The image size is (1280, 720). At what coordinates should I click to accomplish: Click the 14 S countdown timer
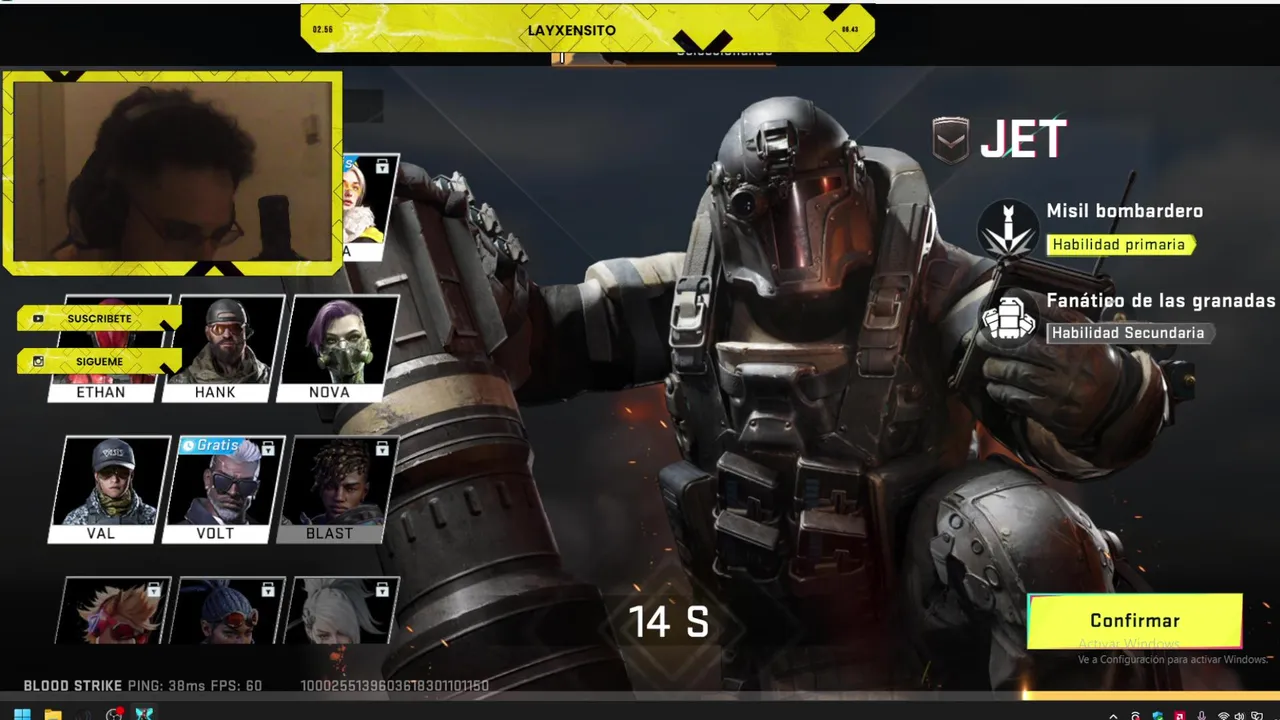click(x=669, y=622)
